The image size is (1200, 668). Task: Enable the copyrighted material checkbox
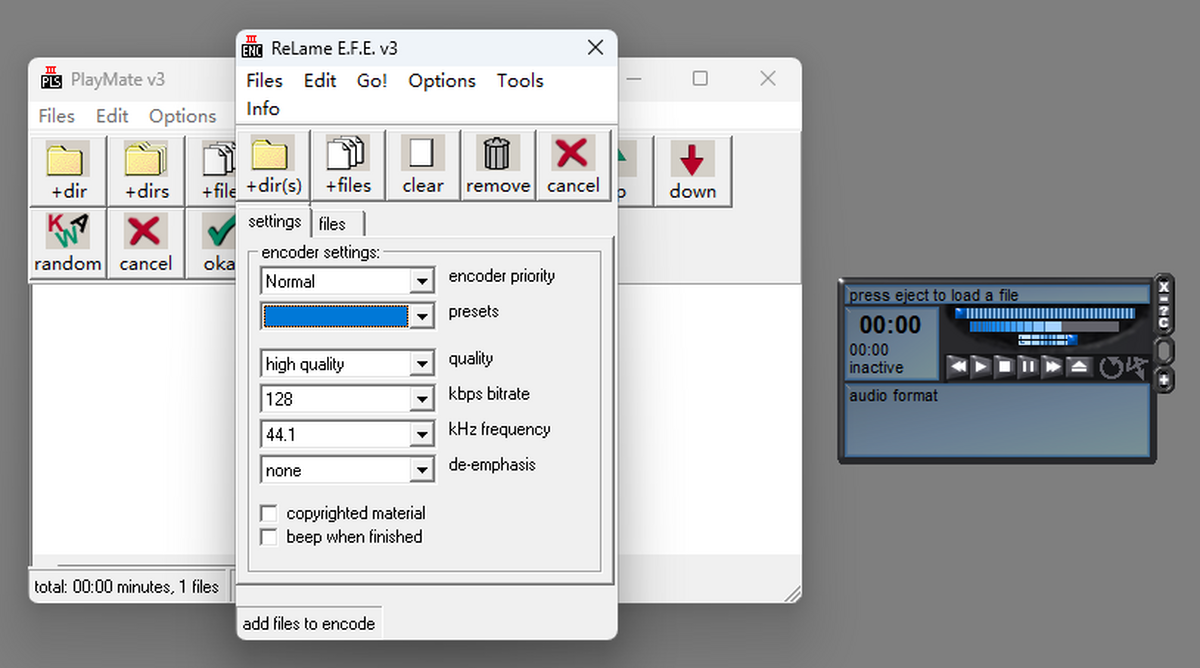point(269,514)
